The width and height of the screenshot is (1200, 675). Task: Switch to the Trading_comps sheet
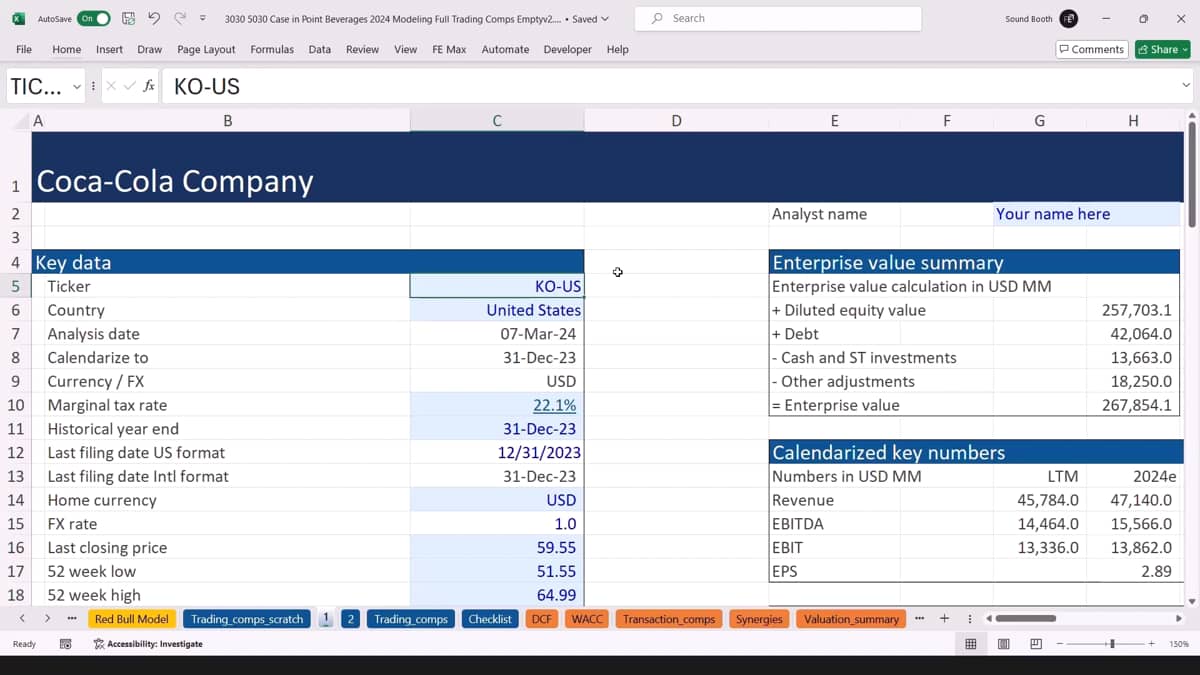pyautogui.click(x=410, y=619)
